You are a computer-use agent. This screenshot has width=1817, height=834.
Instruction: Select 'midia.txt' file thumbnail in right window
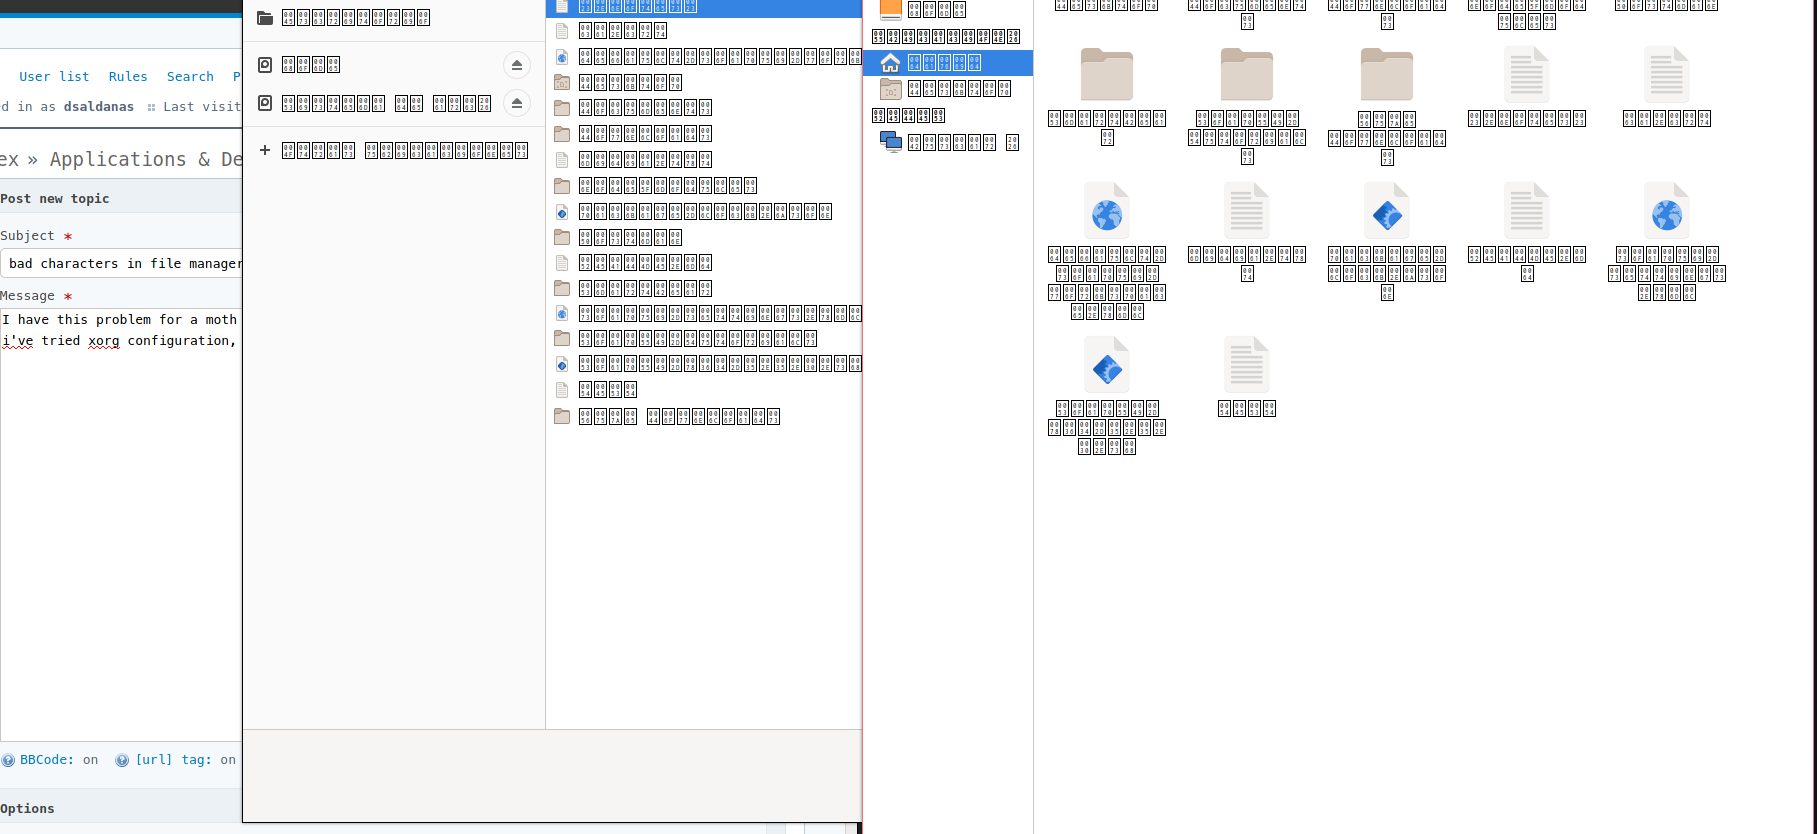pyautogui.click(x=1247, y=212)
